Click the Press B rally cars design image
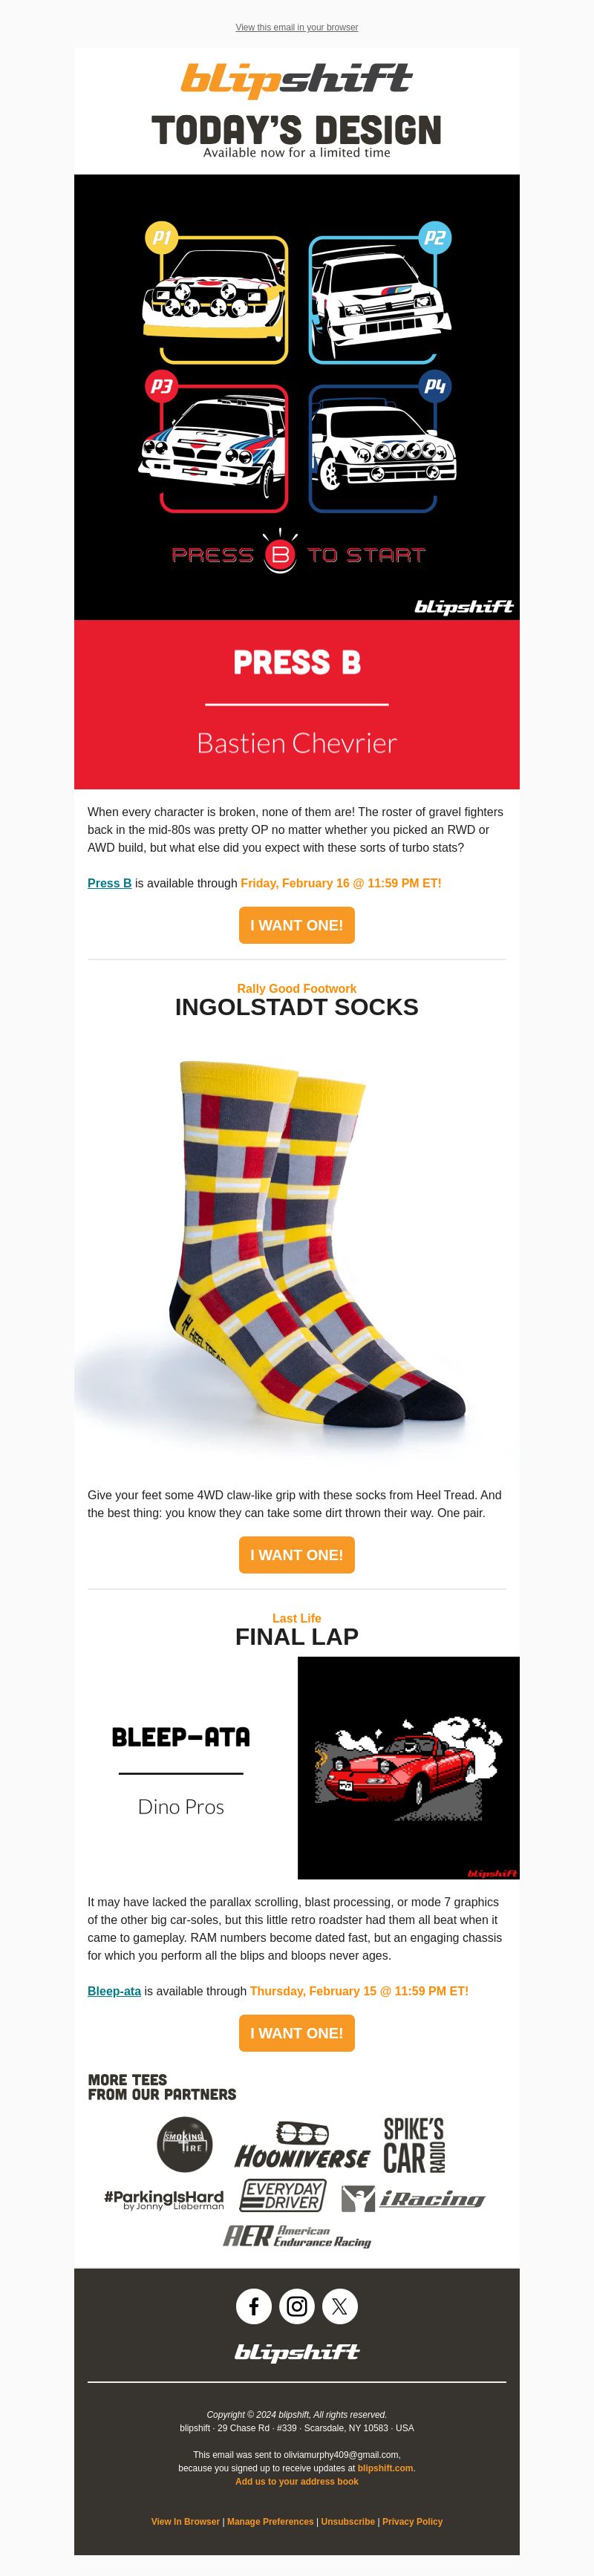Viewport: 594px width, 2576px height. pyautogui.click(x=297, y=397)
